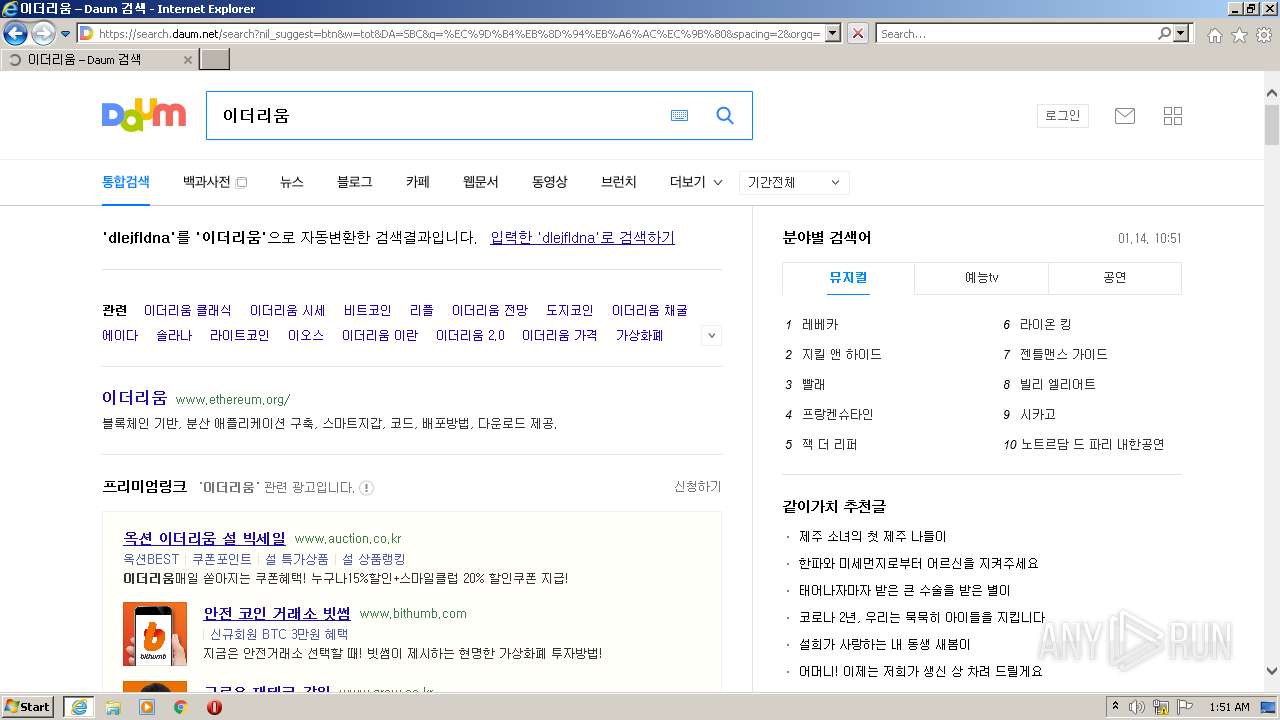This screenshot has height=720, width=1280.
Task: Open the mail envelope icon
Action: click(x=1125, y=116)
